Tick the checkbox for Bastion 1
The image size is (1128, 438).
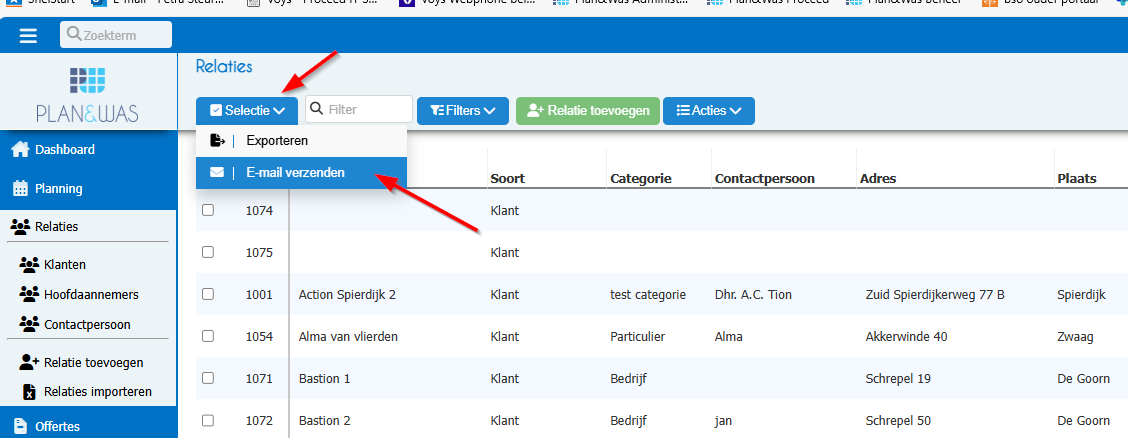(208, 378)
